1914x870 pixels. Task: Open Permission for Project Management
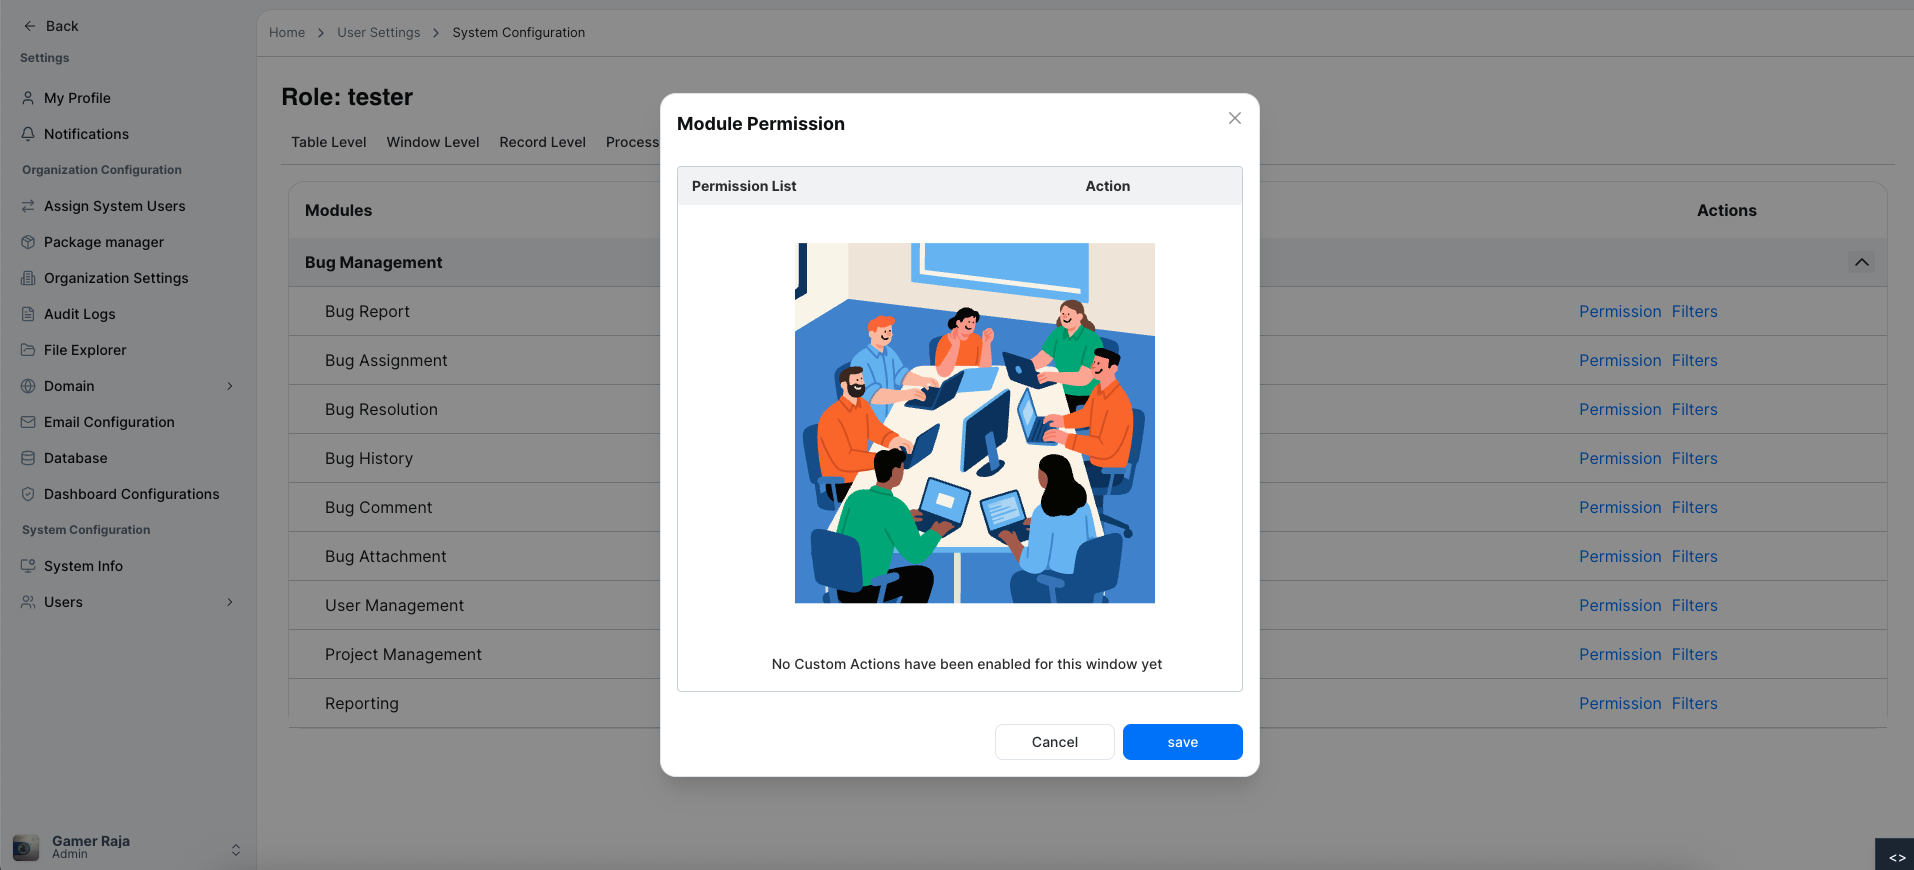coord(1620,655)
